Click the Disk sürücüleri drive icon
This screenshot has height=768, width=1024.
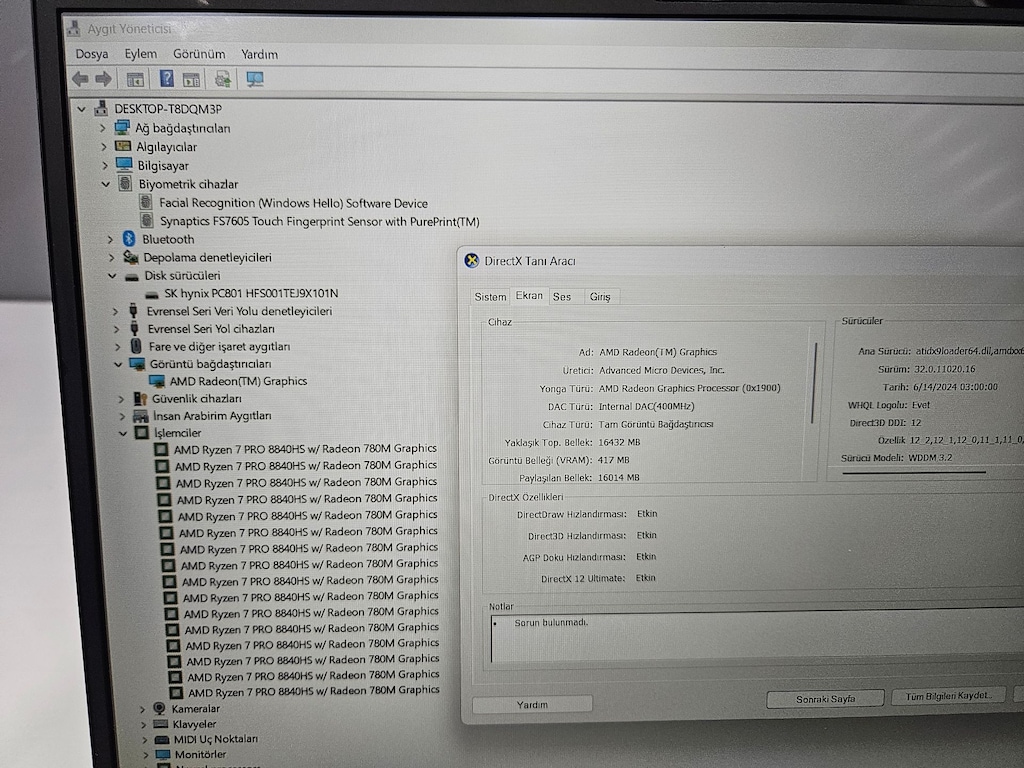click(131, 276)
